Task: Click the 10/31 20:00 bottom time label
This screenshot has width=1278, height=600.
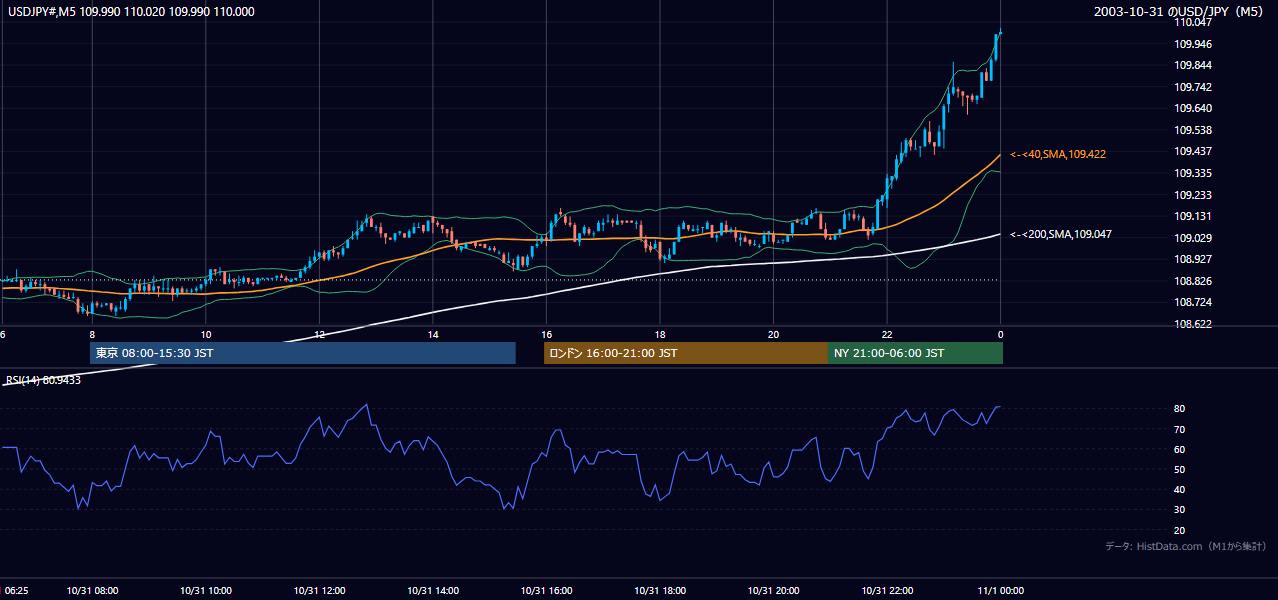Action: coord(773,591)
